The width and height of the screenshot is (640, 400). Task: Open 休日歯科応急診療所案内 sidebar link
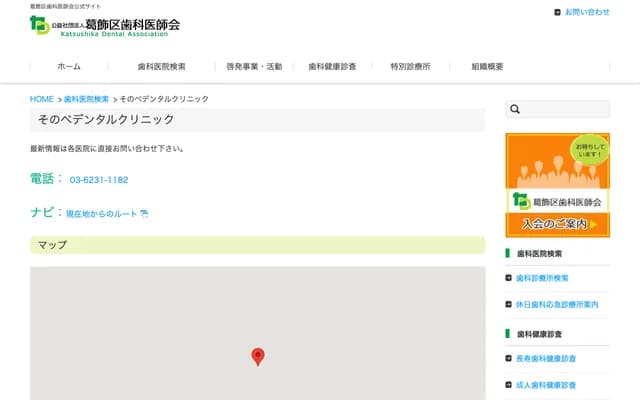tap(557, 305)
